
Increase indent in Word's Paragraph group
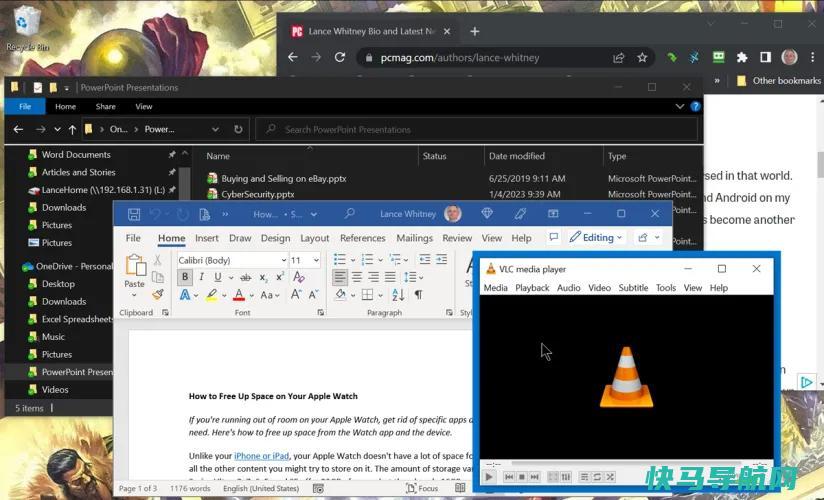(441, 259)
